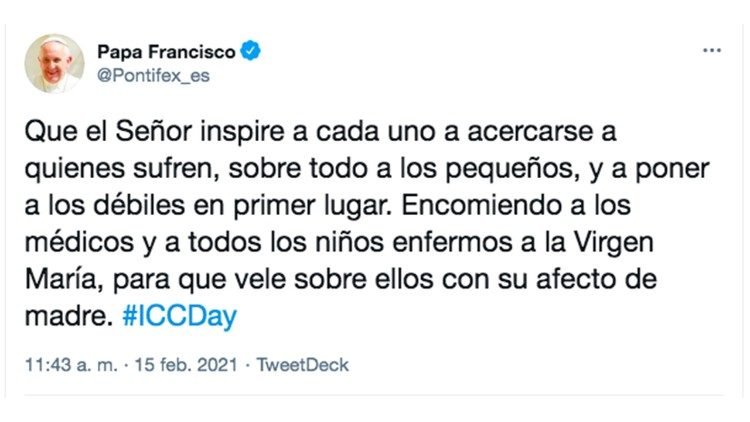Click the Papa Francisco display name
The width and height of the screenshot is (750, 422).
point(164,50)
